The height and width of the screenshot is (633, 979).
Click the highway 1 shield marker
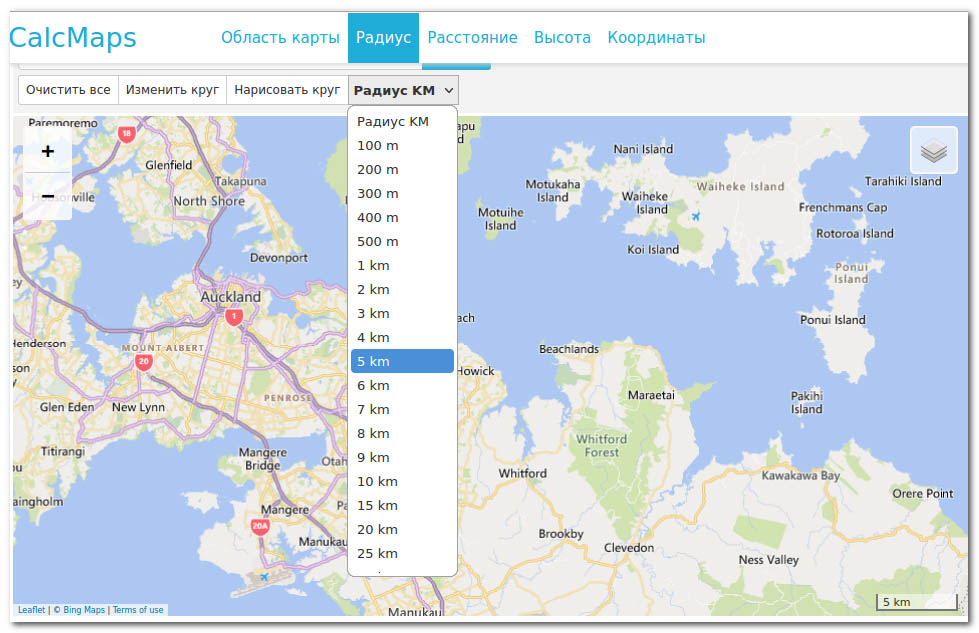coord(234,317)
